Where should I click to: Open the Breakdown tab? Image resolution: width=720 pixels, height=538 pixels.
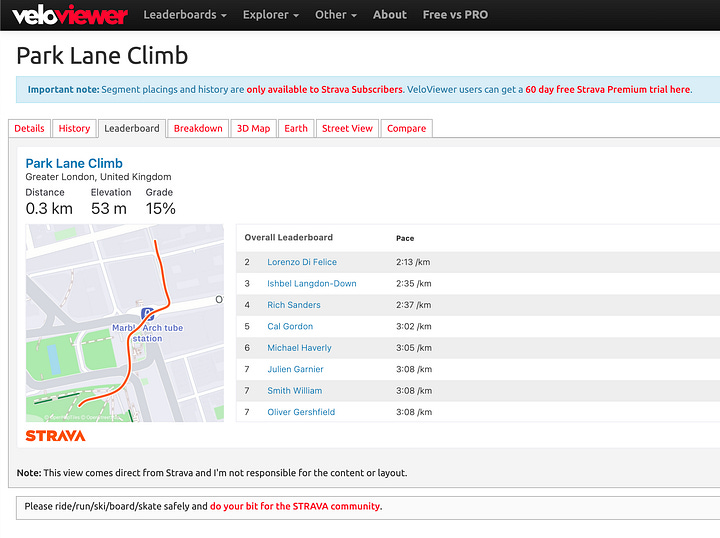198,129
